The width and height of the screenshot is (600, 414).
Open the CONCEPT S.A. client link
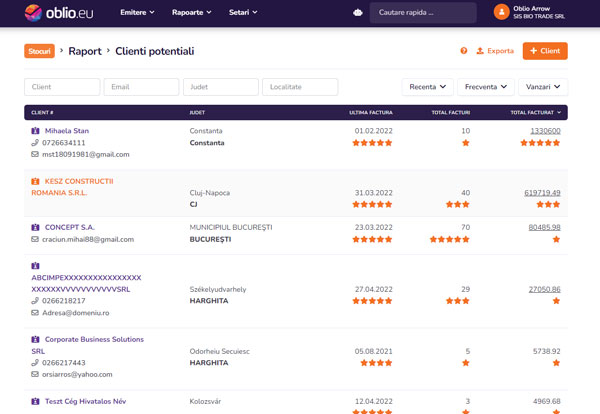(70, 227)
